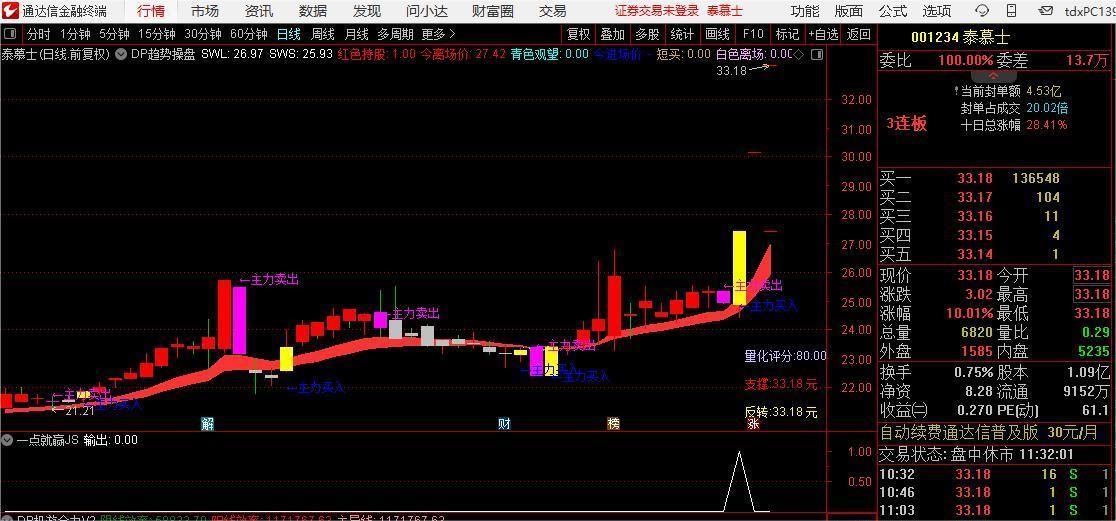Click the 11:03 trade tick row
Viewport: 1116px width, 521px height.
click(x=996, y=510)
